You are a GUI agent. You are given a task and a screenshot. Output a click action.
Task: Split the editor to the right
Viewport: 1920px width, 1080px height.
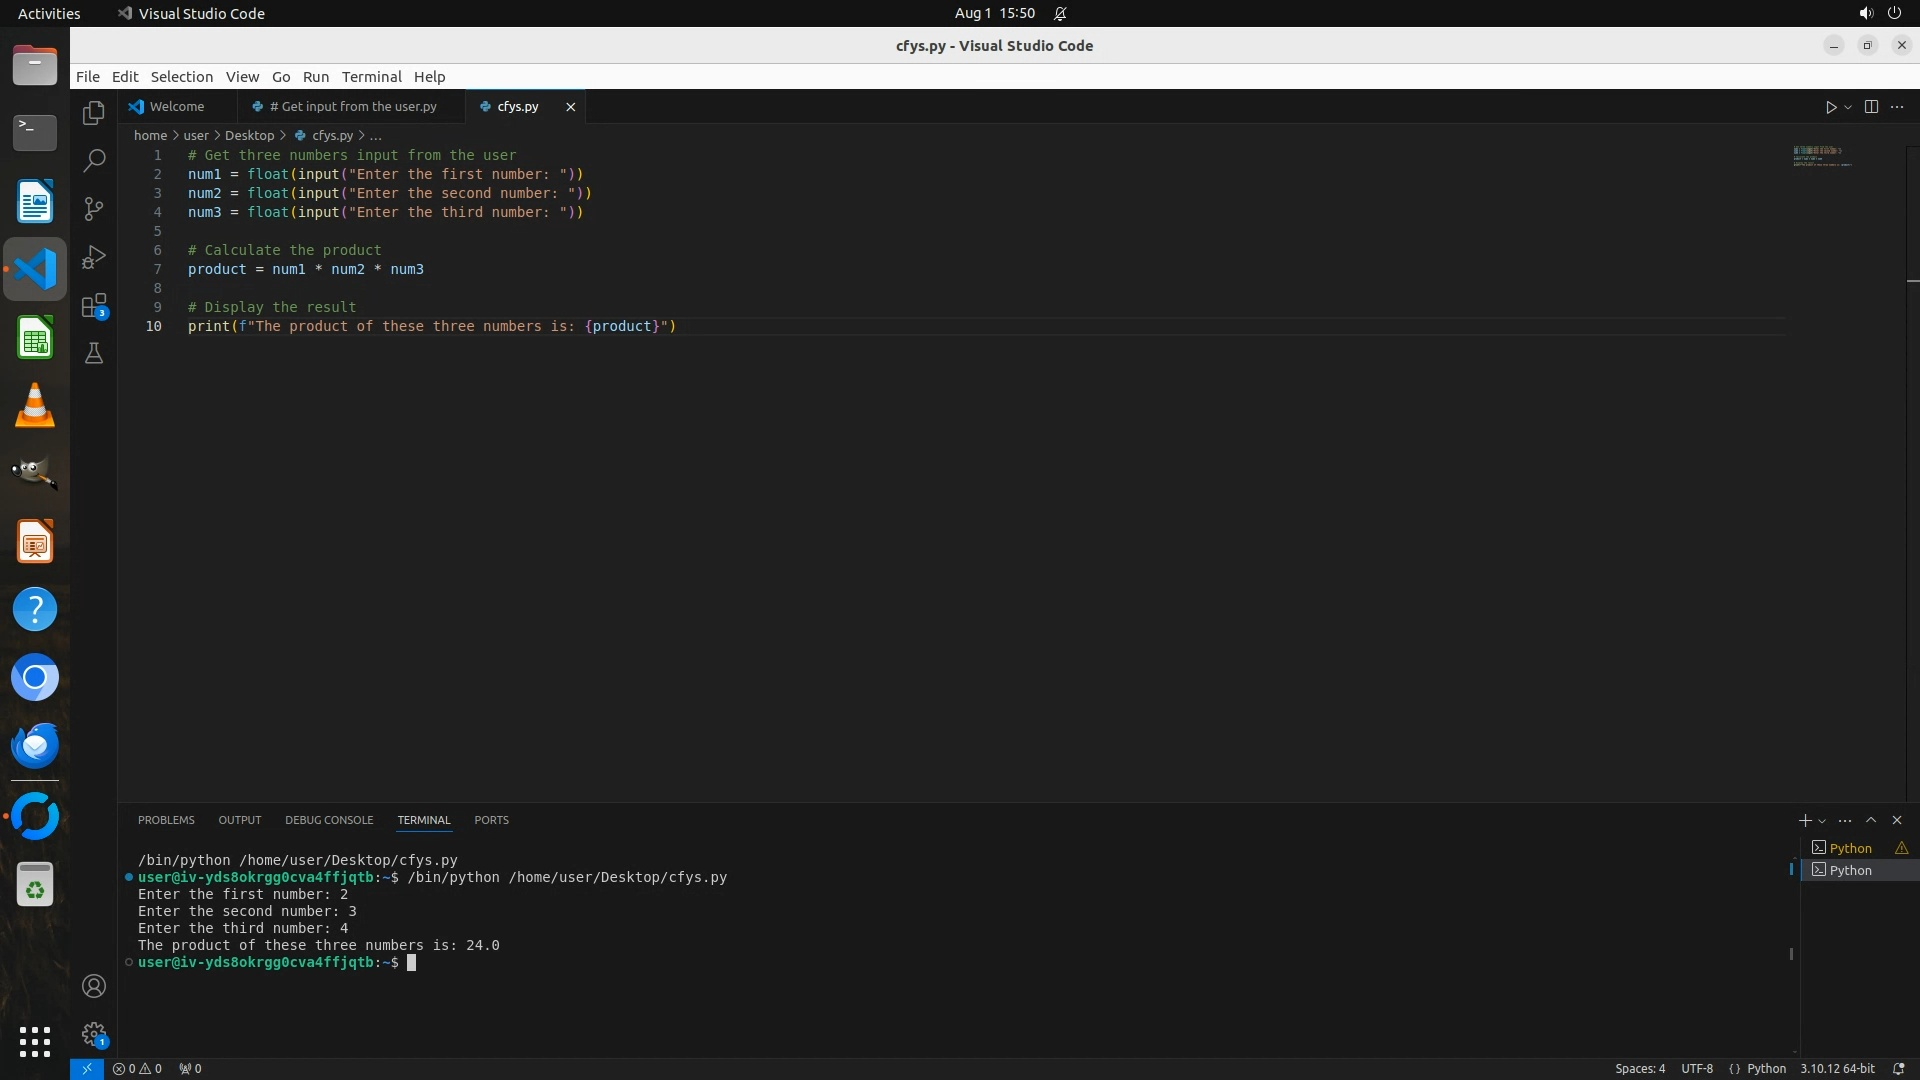1871,107
